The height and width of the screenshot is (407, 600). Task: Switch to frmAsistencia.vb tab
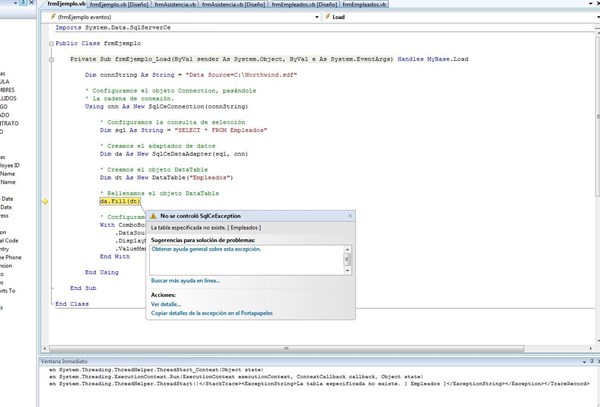pos(174,5)
